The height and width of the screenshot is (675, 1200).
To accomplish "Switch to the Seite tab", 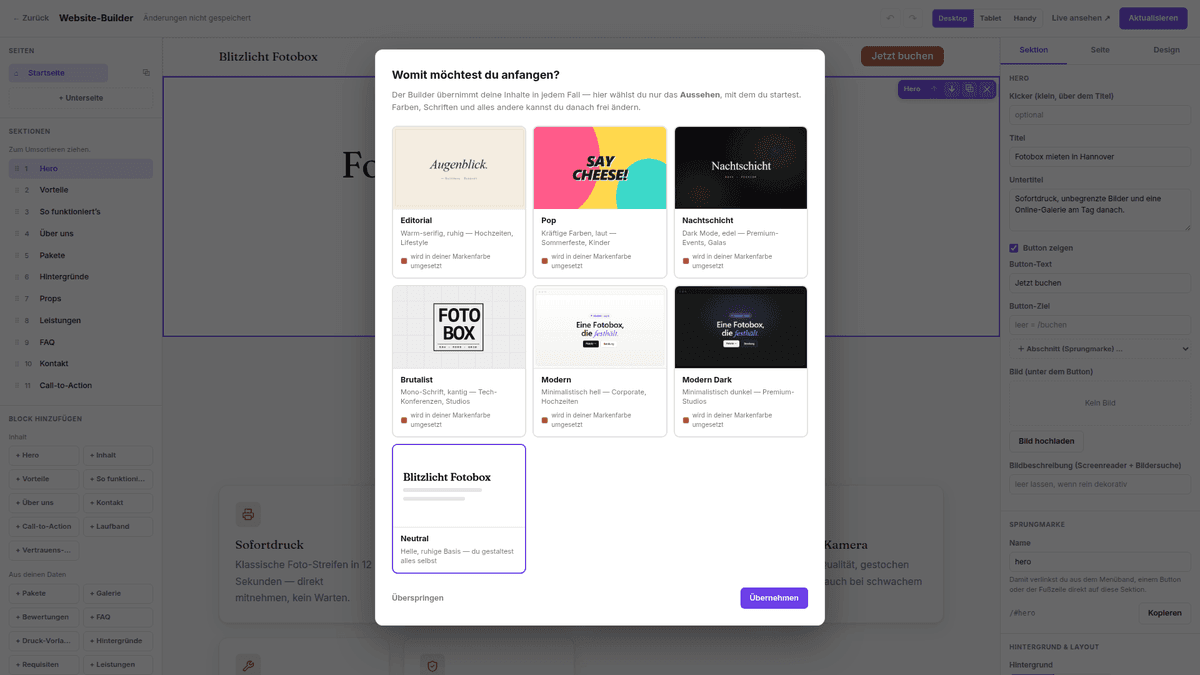I will pos(1100,49).
